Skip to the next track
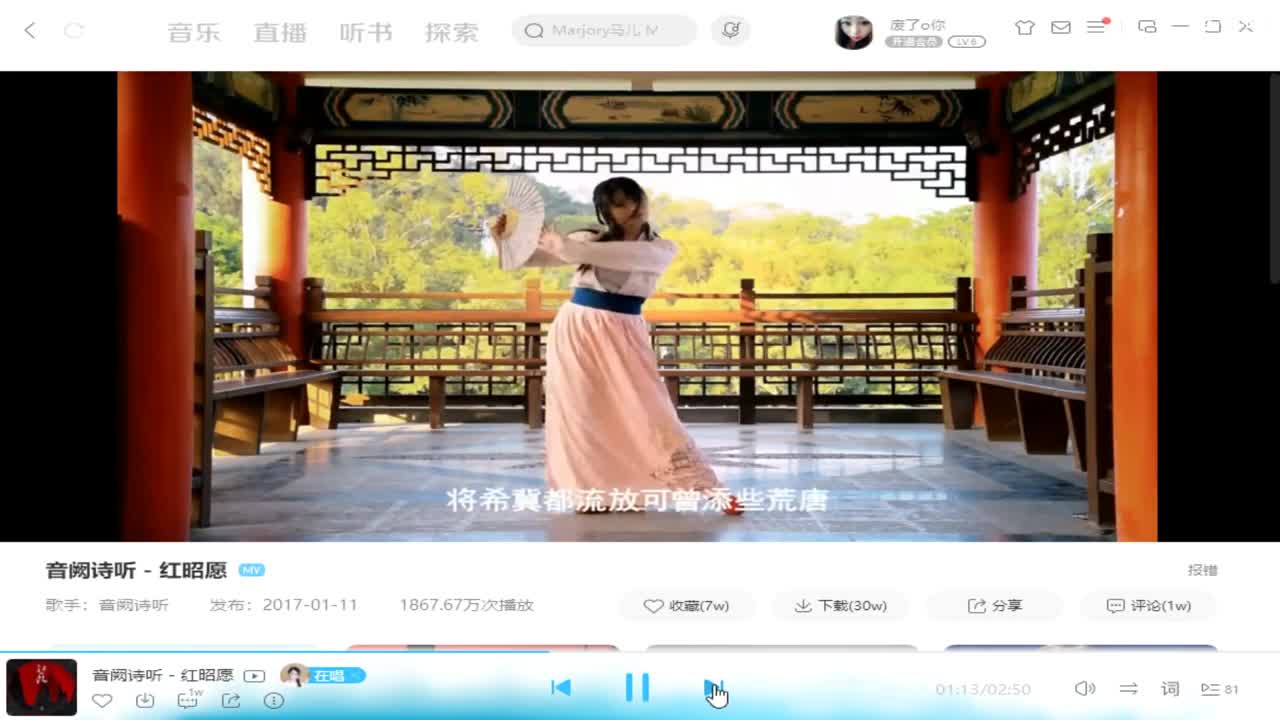Viewport: 1280px width, 720px height. click(x=713, y=687)
